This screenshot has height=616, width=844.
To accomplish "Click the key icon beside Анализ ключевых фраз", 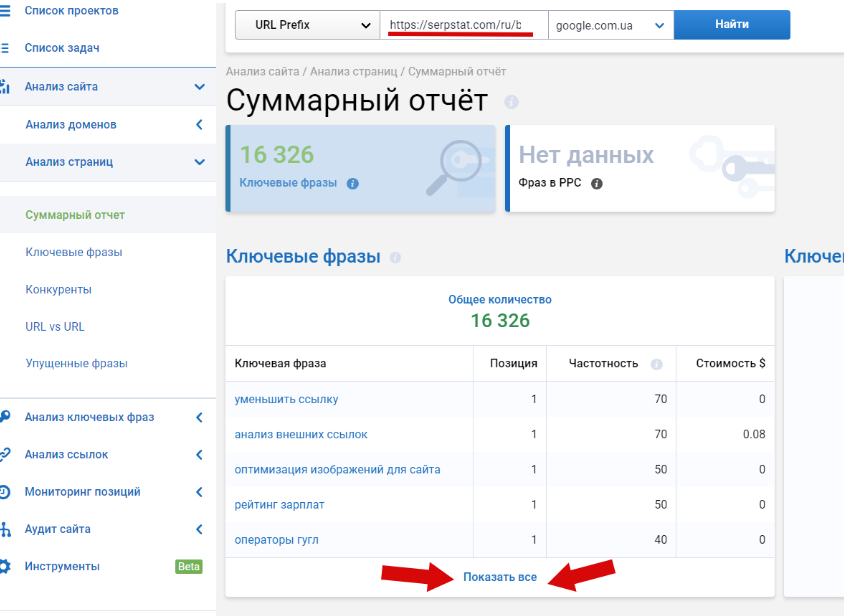I will [x=5, y=417].
